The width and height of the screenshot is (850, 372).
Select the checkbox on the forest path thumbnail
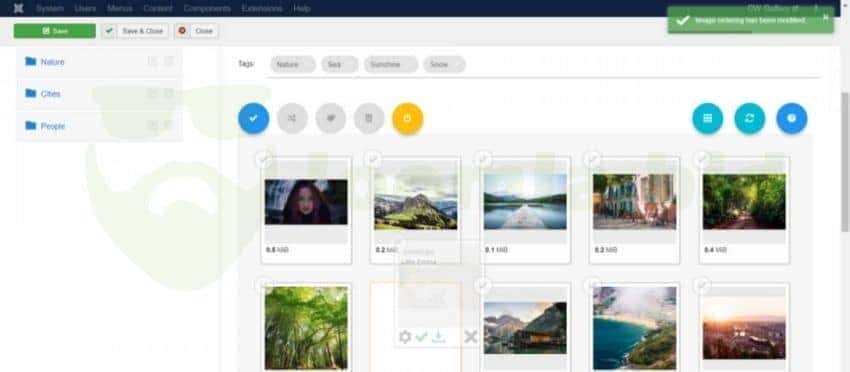(x=702, y=159)
